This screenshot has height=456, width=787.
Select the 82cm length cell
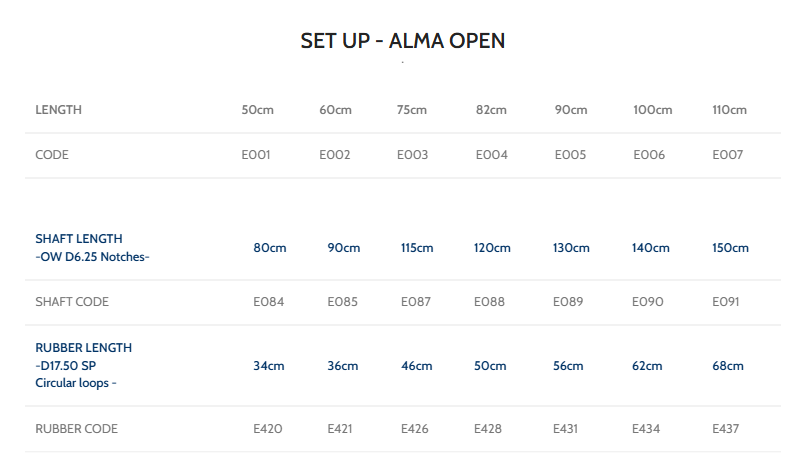pos(492,110)
